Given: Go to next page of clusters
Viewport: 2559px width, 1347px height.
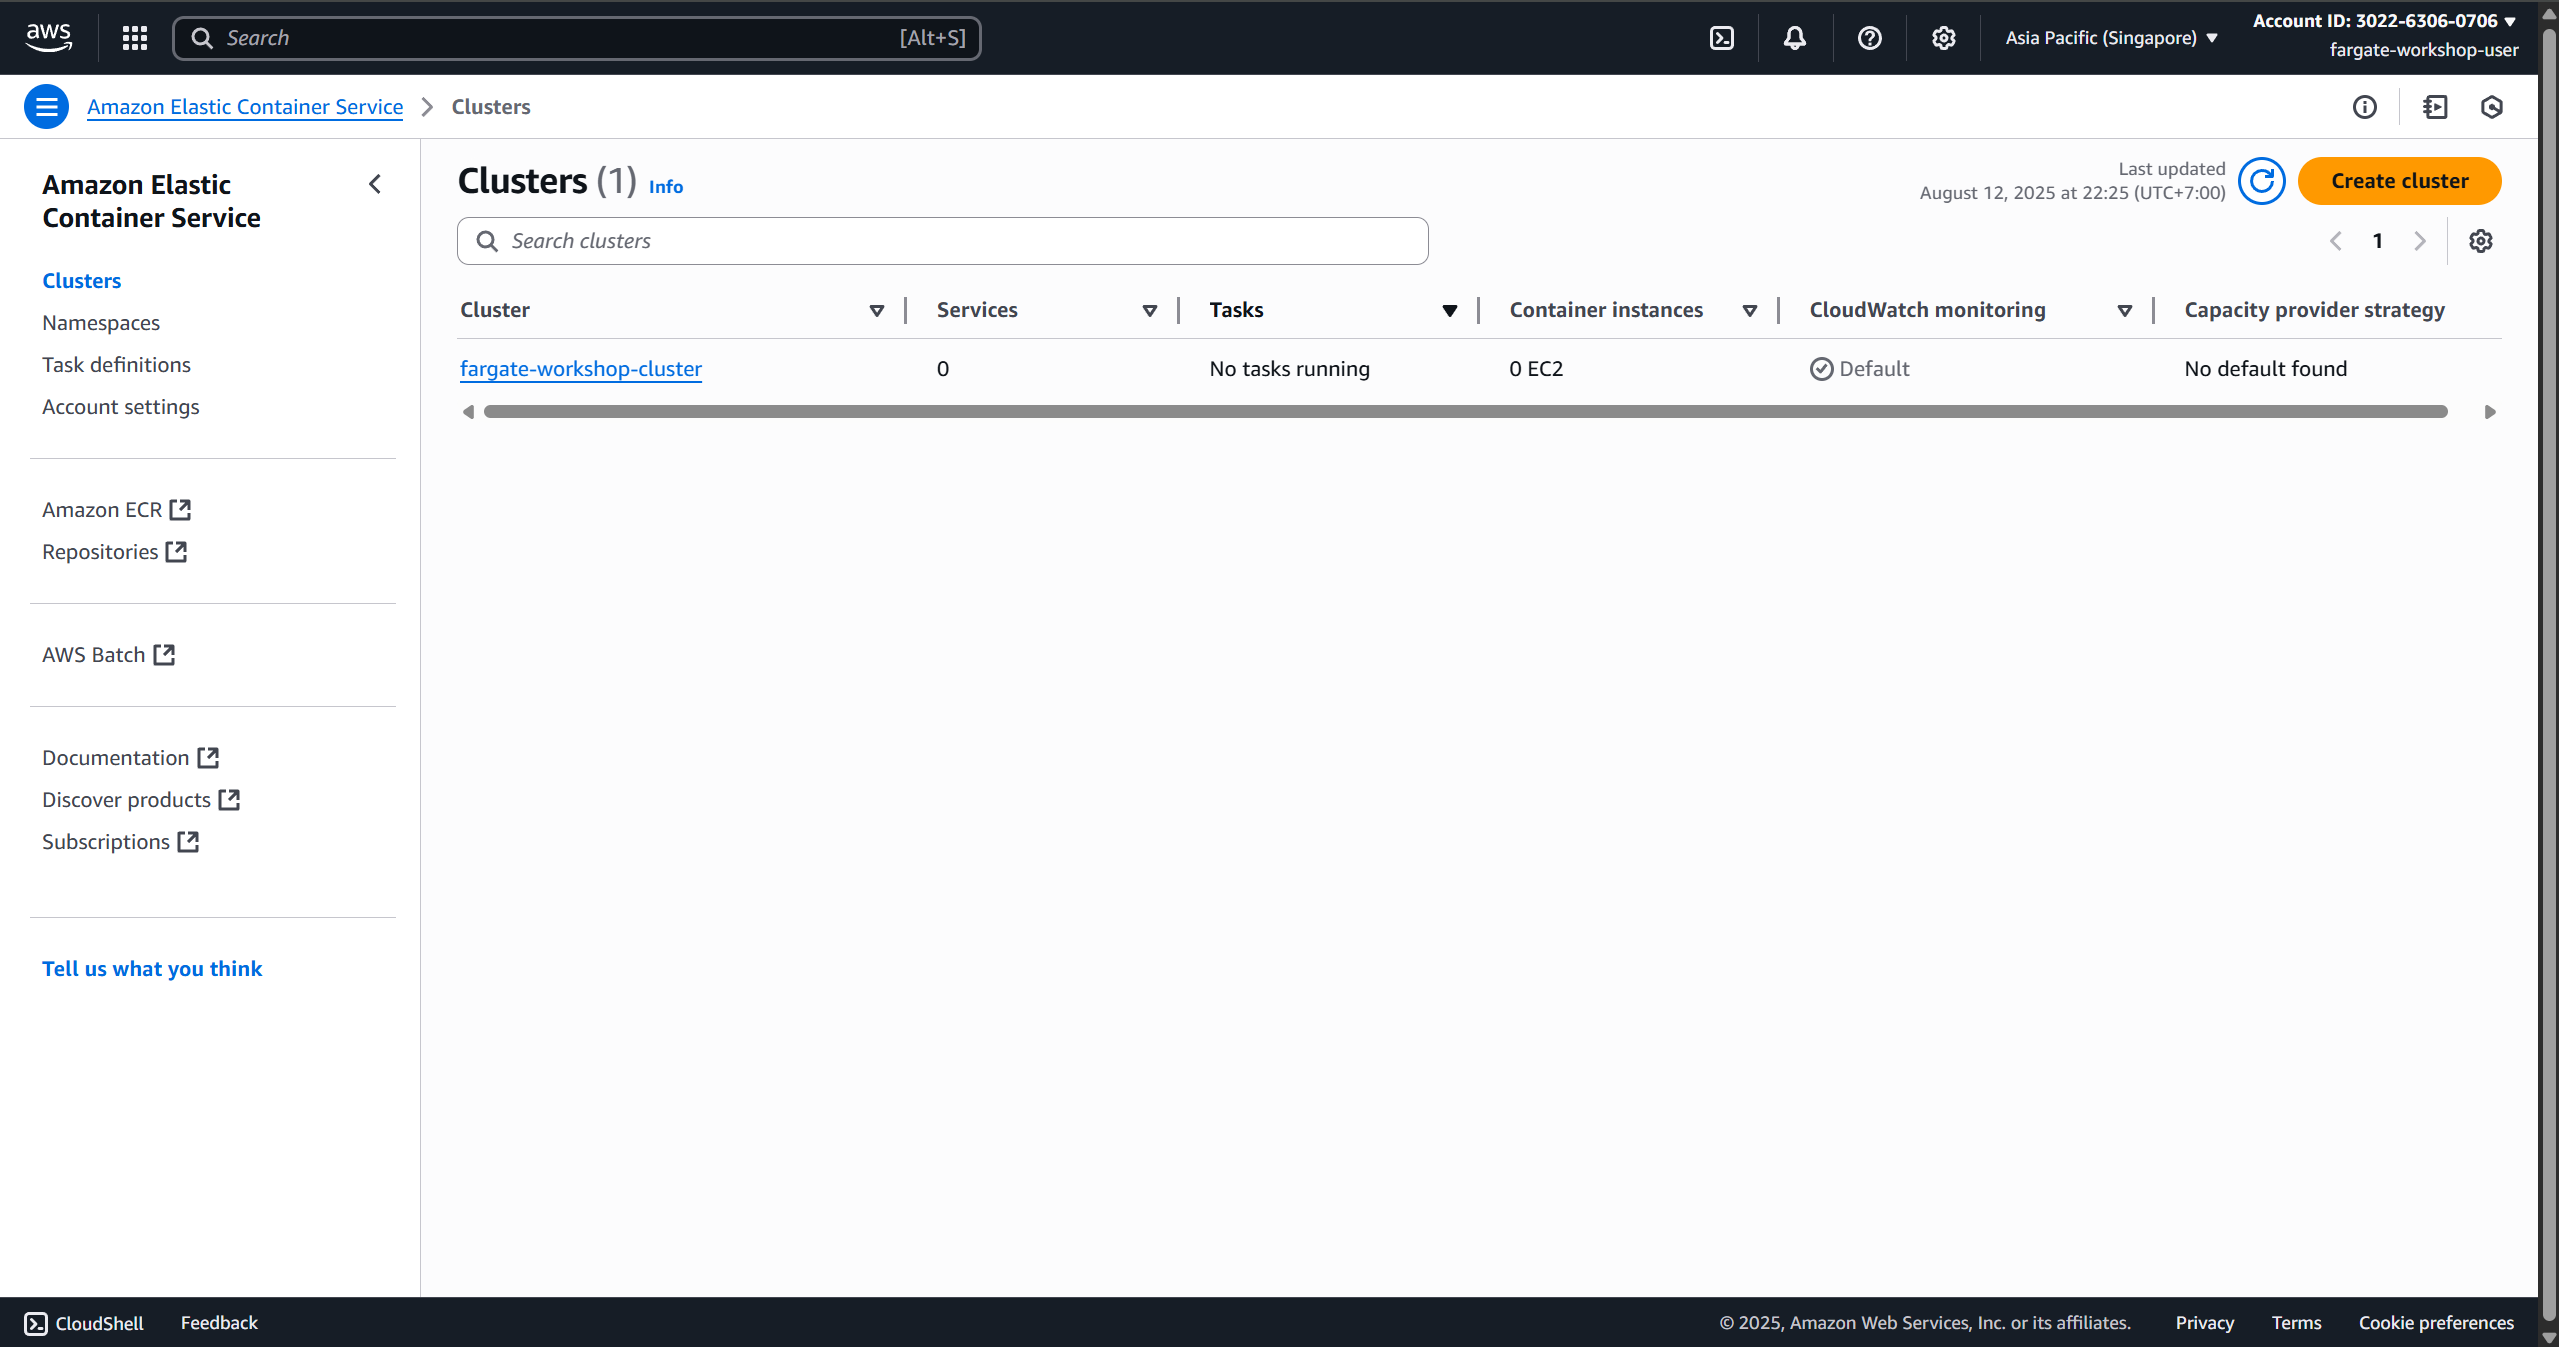Looking at the screenshot, I should 2420,241.
